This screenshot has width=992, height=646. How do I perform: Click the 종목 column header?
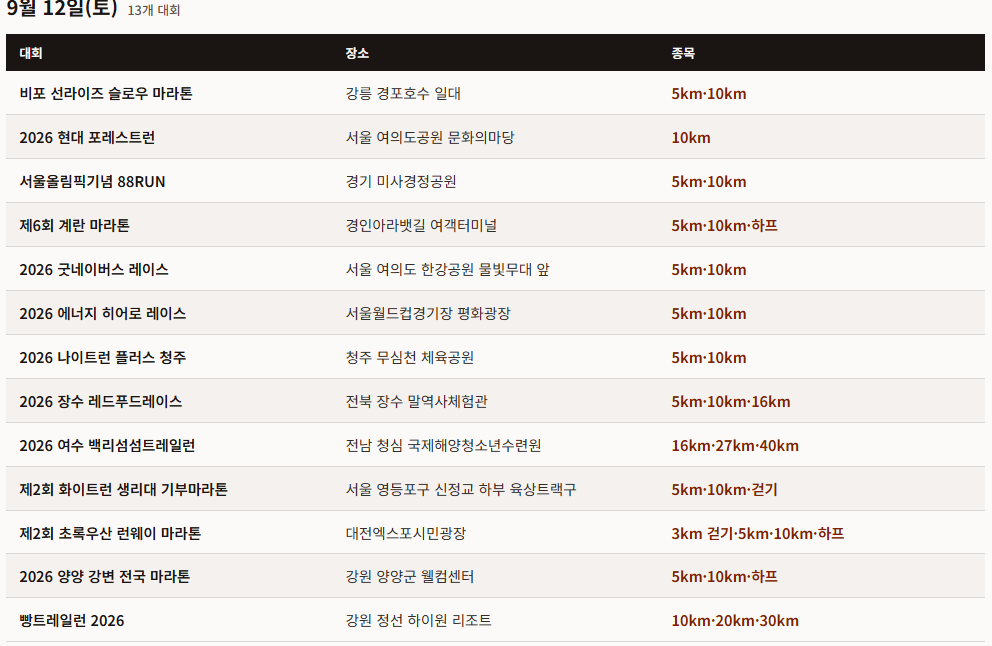(x=683, y=53)
